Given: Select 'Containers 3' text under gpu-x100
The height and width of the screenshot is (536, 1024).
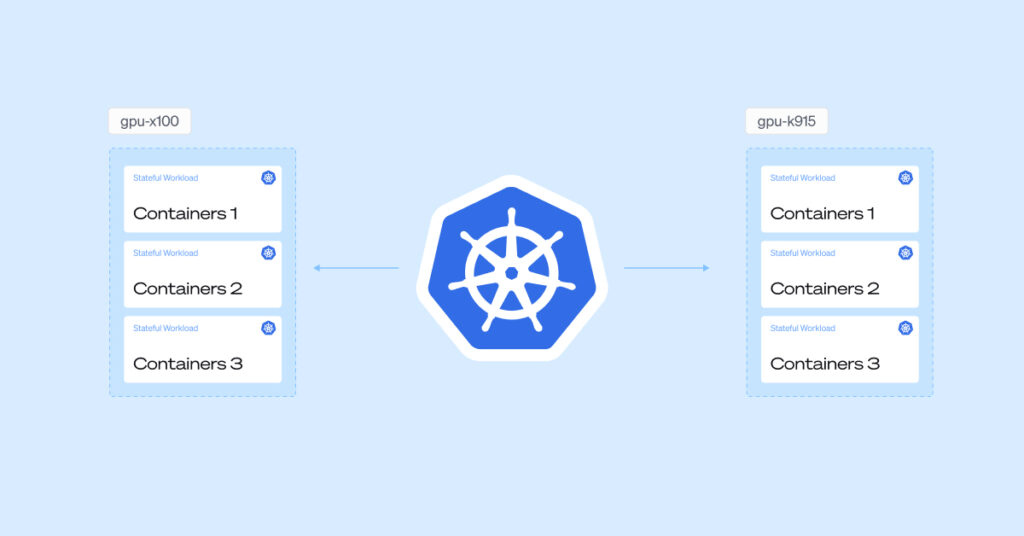Looking at the screenshot, I should [x=188, y=364].
